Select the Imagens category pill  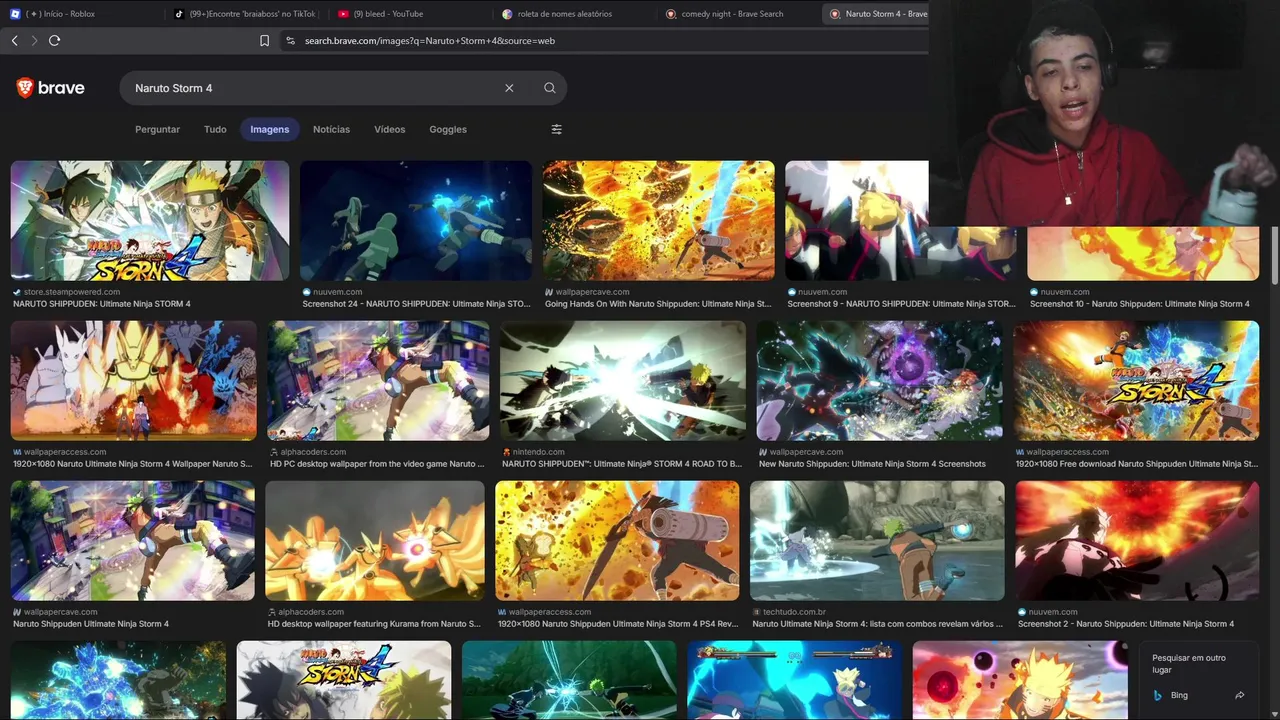pos(269,129)
